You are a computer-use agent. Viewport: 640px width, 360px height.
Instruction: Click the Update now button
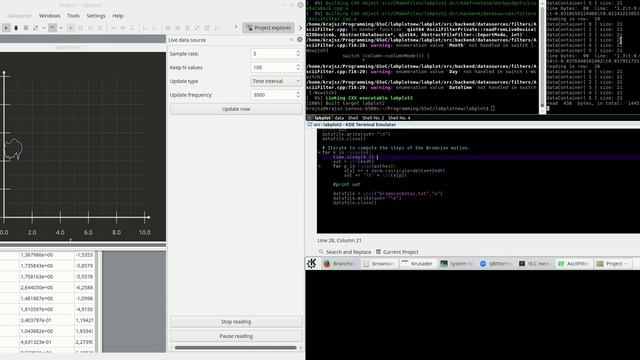(236, 109)
